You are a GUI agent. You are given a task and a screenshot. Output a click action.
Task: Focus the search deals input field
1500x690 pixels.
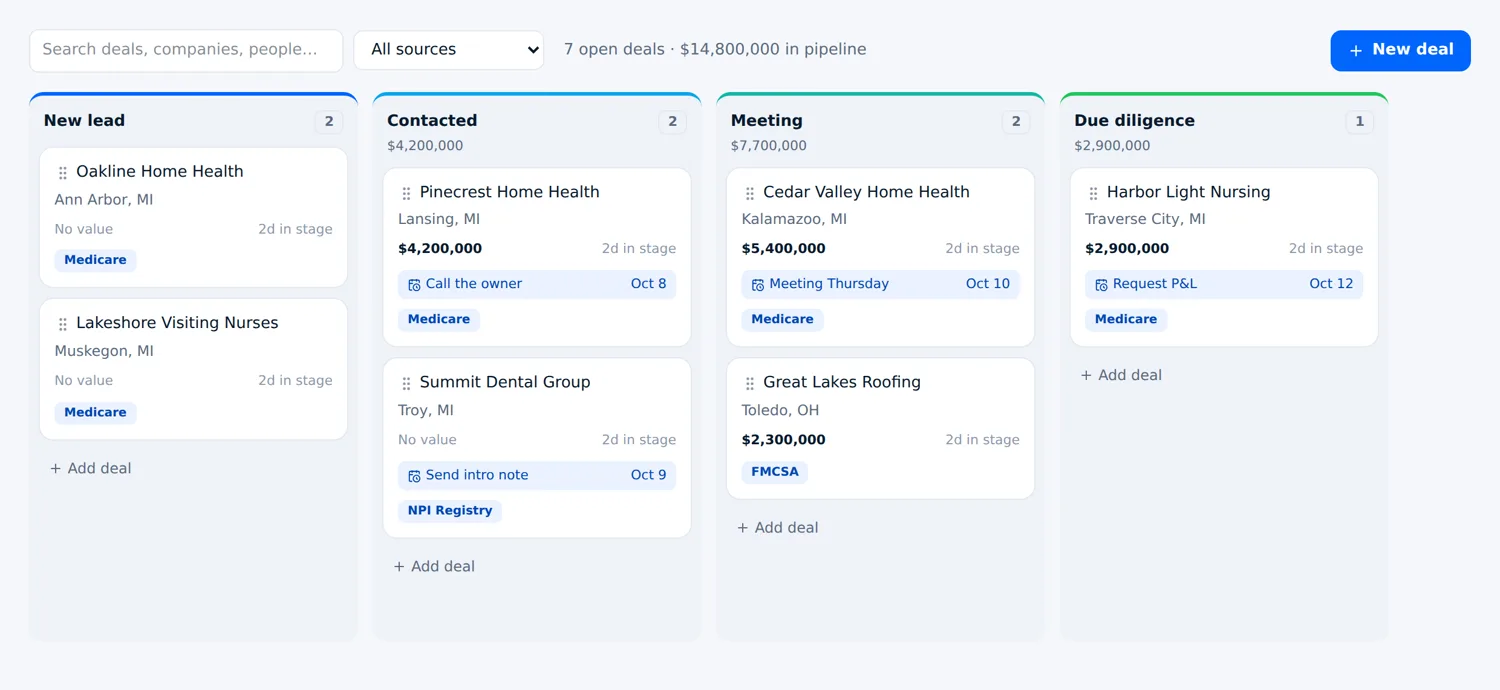pyautogui.click(x=186, y=50)
